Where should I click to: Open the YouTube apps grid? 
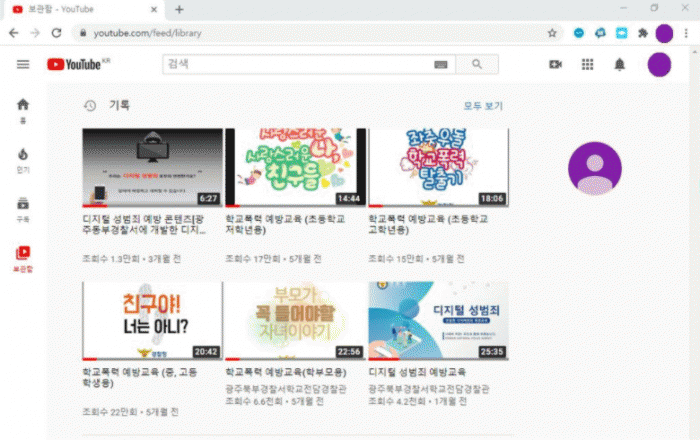coord(587,64)
